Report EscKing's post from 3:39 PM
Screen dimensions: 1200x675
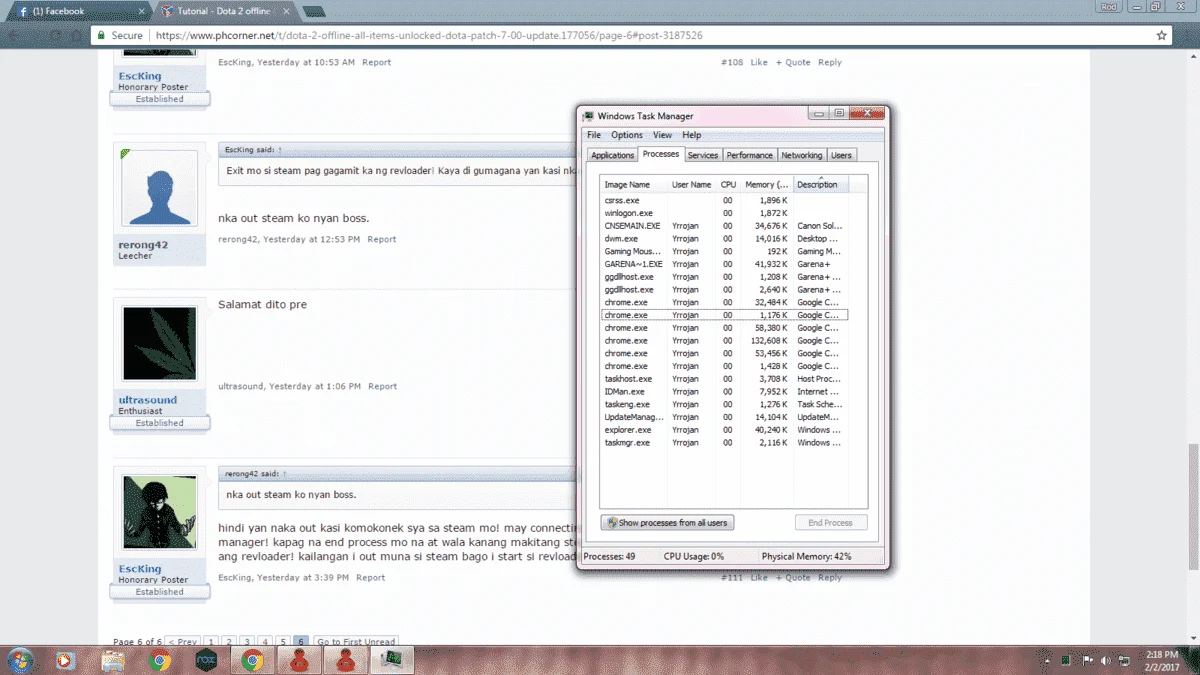[x=371, y=578]
